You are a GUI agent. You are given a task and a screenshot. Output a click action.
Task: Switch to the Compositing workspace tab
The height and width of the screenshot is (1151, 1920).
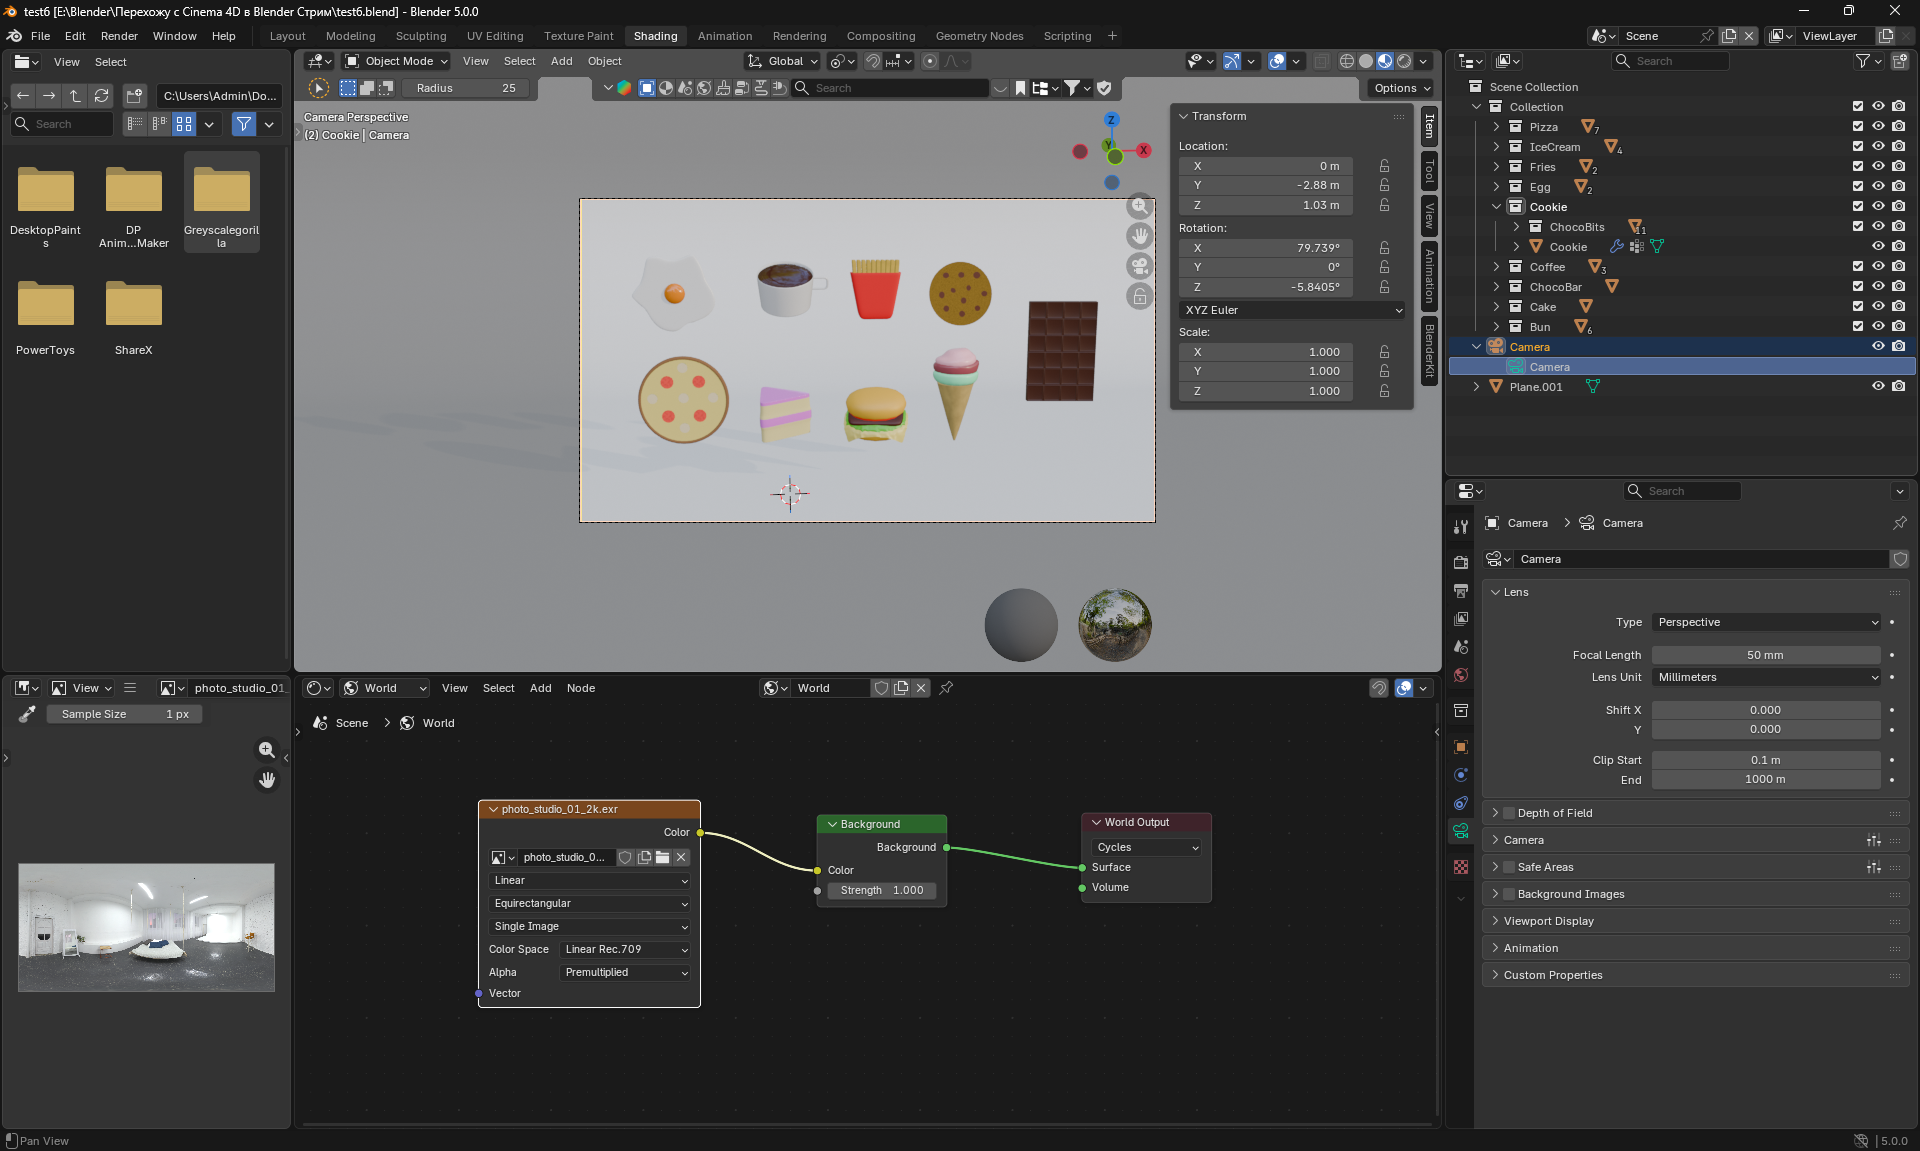[x=880, y=36]
